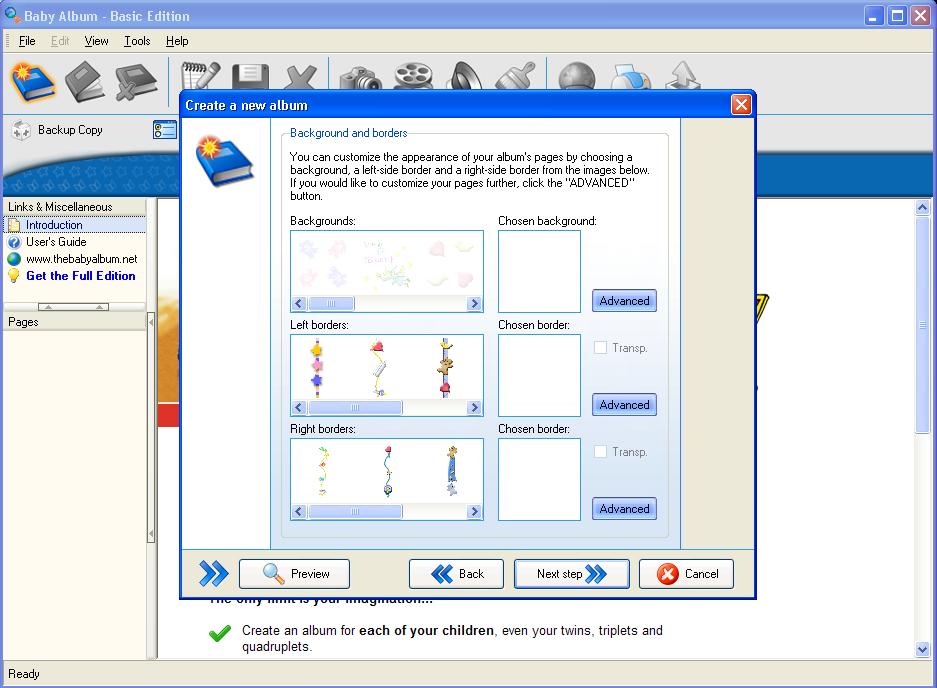Choose the scribble drawing background thumbnail
The width and height of the screenshot is (937, 688).
point(386,262)
